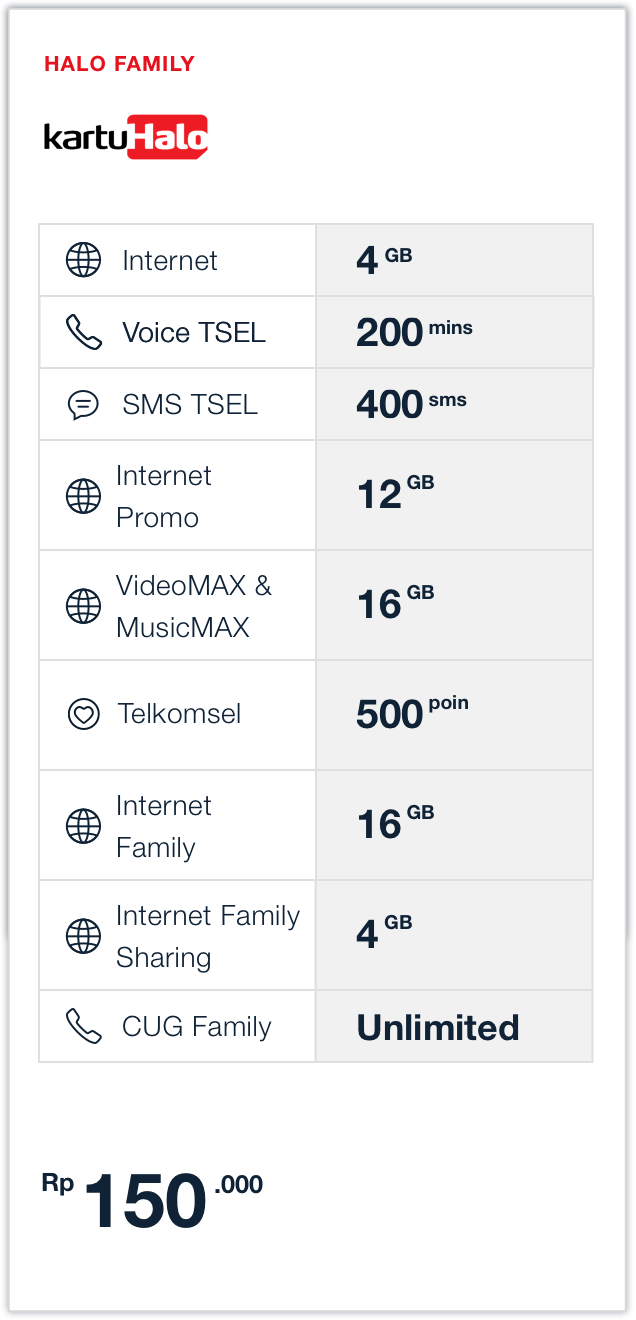Click the 500 poin value
The width and height of the screenshot is (636, 1320).
click(x=412, y=714)
